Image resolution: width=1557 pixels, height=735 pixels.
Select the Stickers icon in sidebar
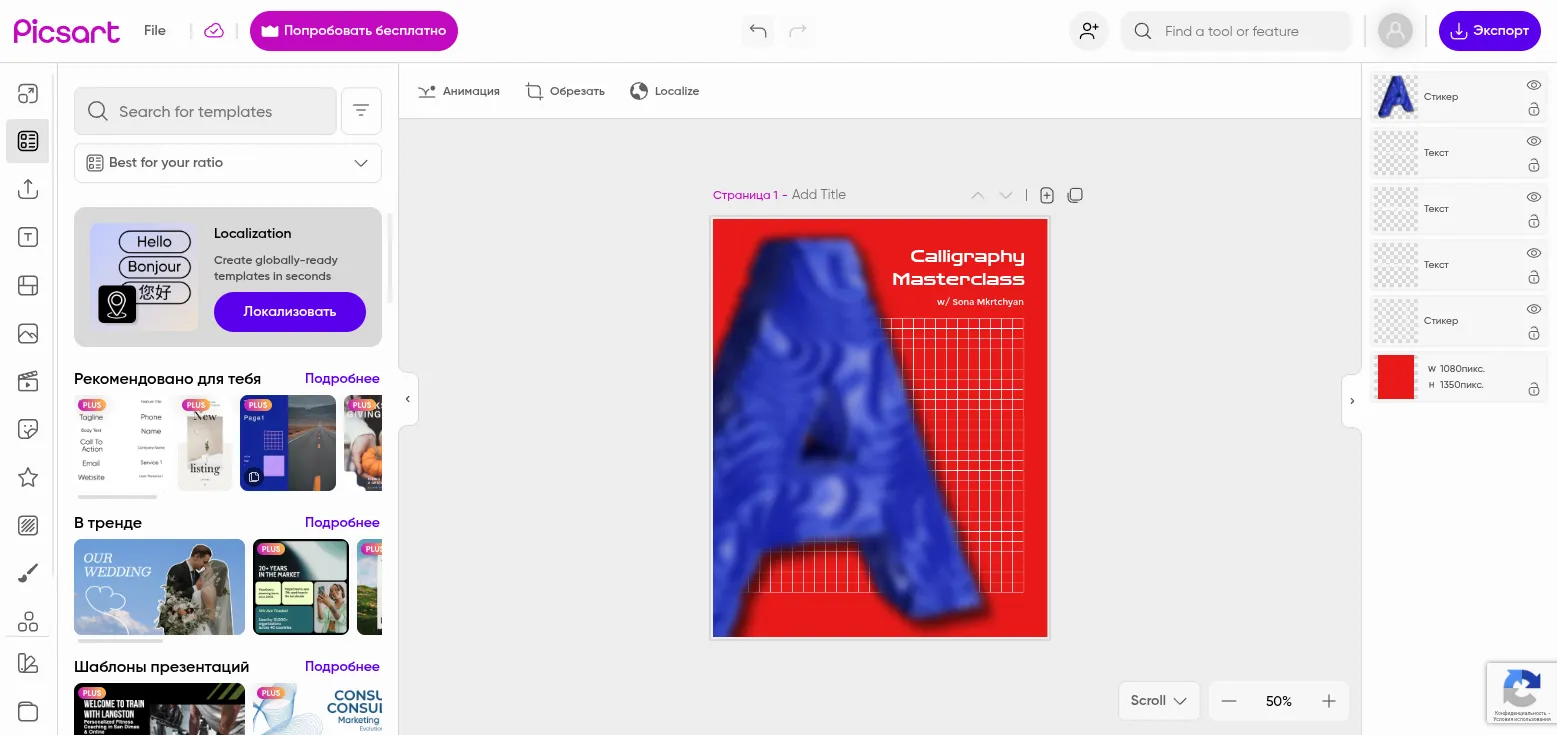coord(28,429)
